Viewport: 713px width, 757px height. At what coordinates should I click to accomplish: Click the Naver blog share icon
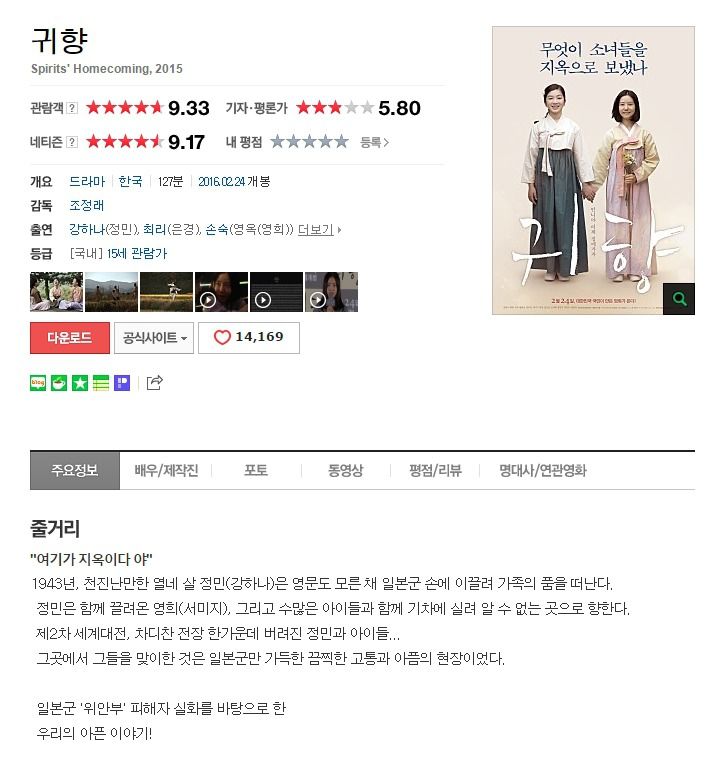(38, 383)
